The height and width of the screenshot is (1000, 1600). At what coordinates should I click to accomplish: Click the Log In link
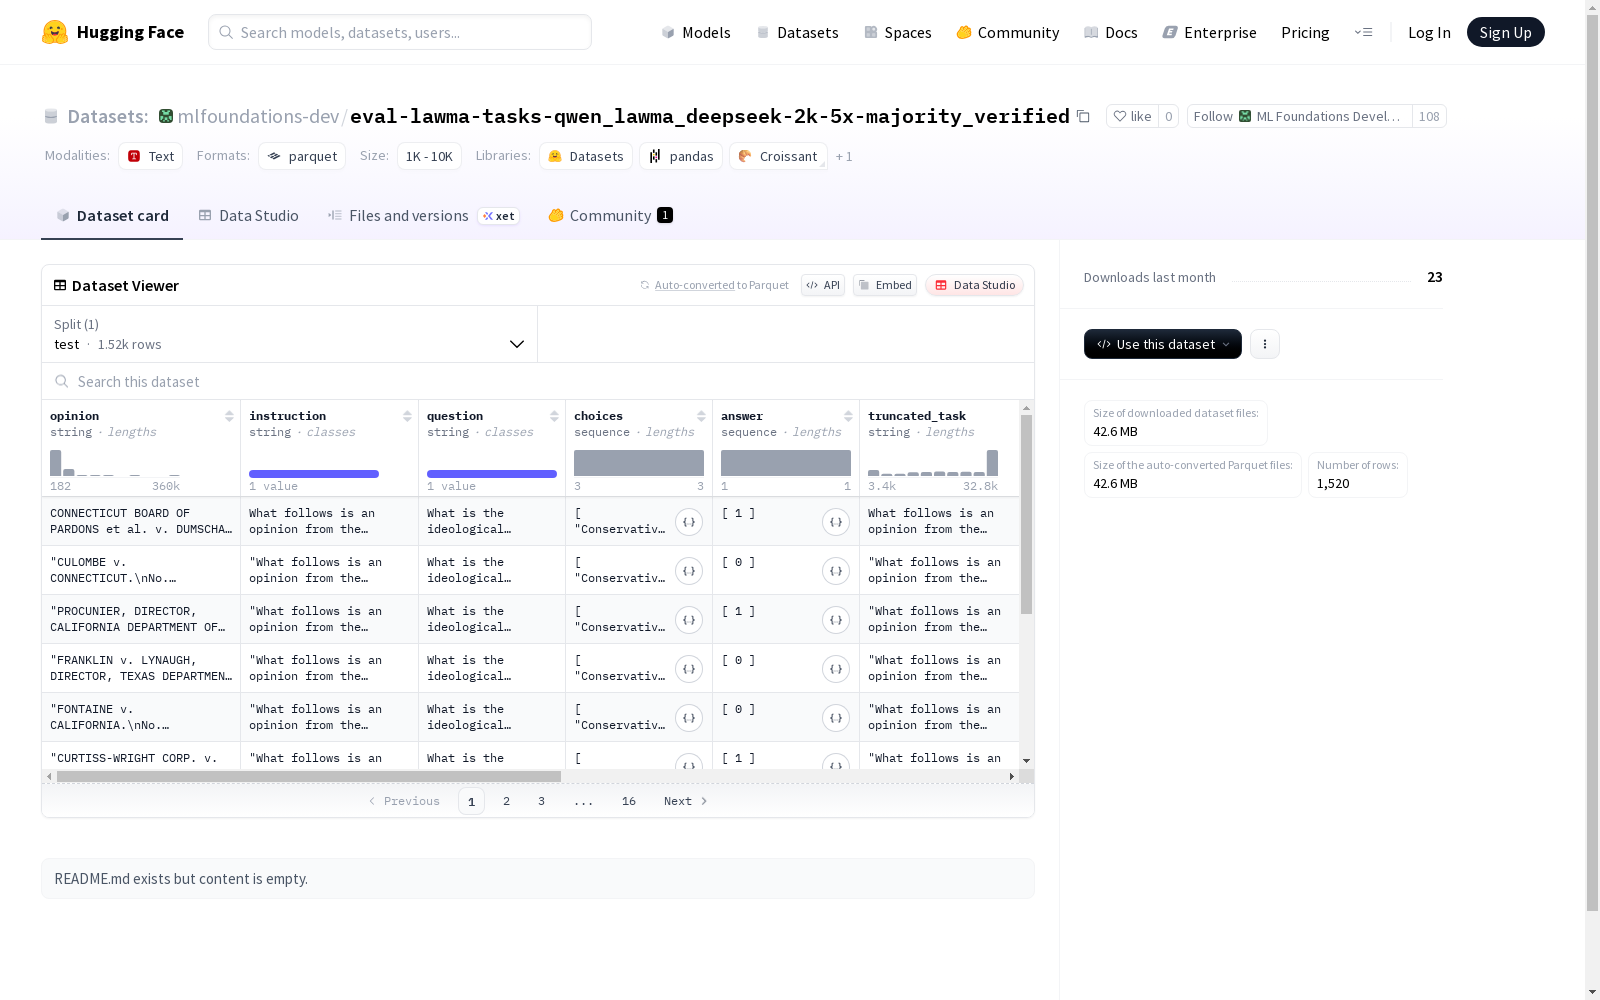(x=1429, y=32)
